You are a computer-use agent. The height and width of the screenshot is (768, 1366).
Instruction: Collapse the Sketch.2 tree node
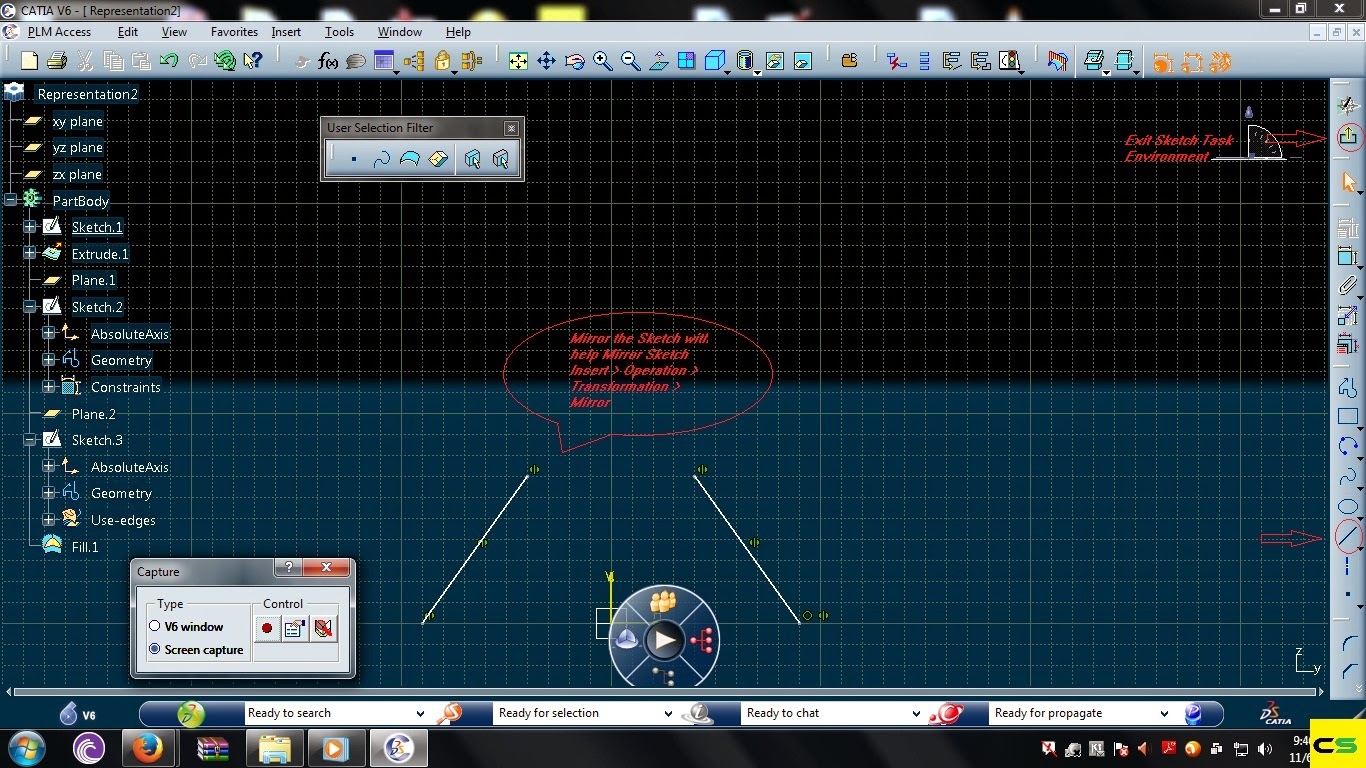coord(29,306)
